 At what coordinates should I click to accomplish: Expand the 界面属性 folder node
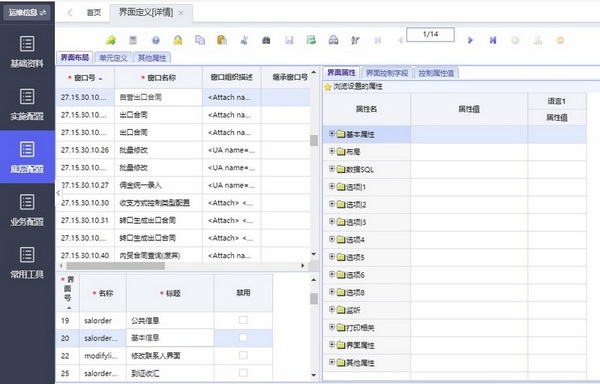(x=332, y=345)
